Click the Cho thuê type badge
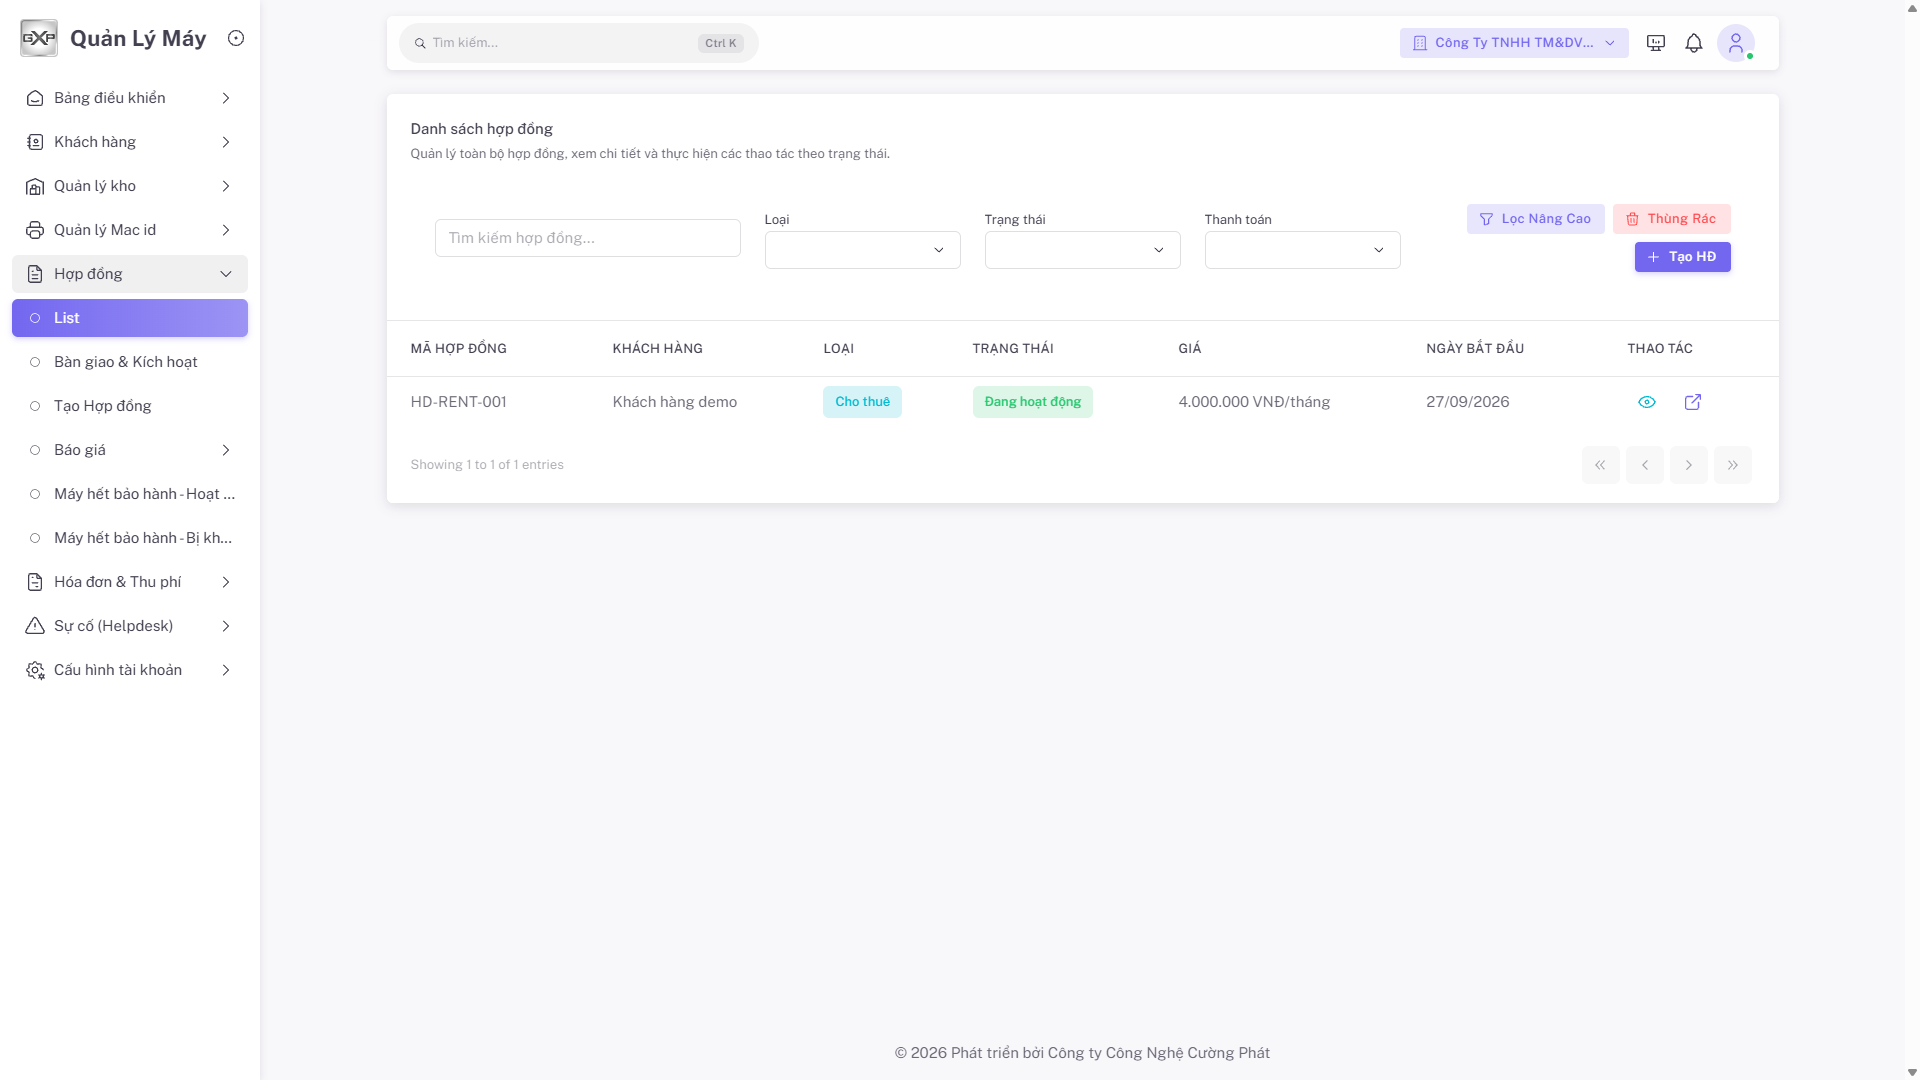The image size is (1920, 1080). (x=862, y=402)
